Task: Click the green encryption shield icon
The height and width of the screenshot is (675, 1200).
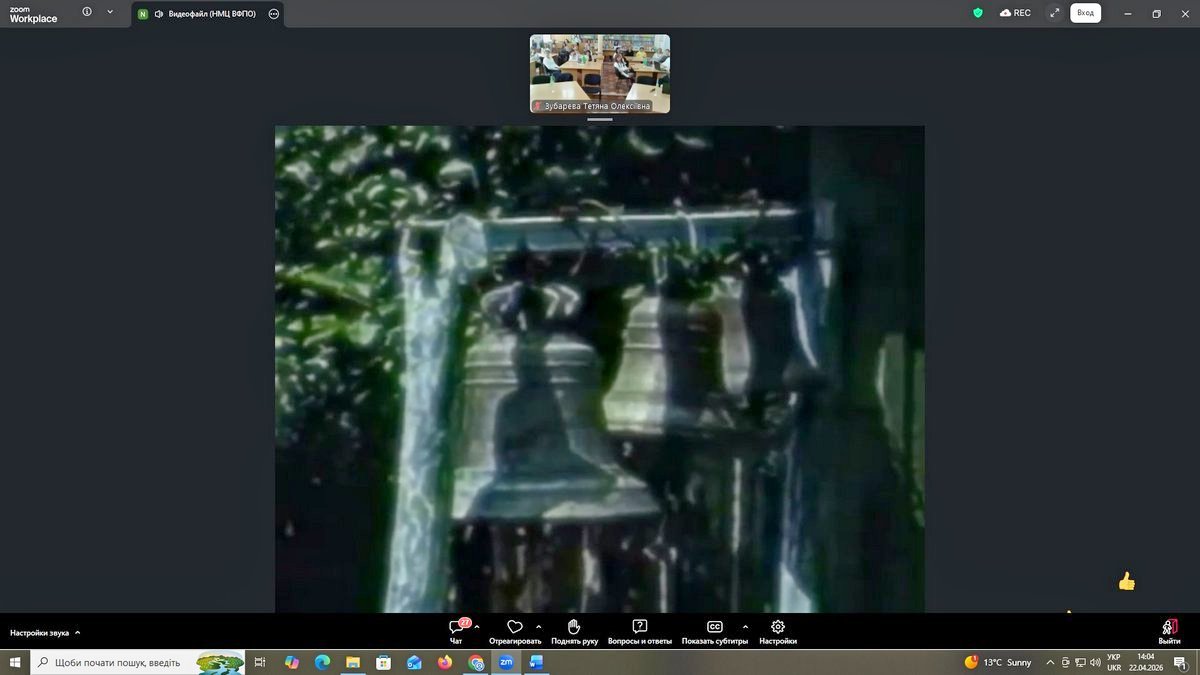Action: [978, 13]
